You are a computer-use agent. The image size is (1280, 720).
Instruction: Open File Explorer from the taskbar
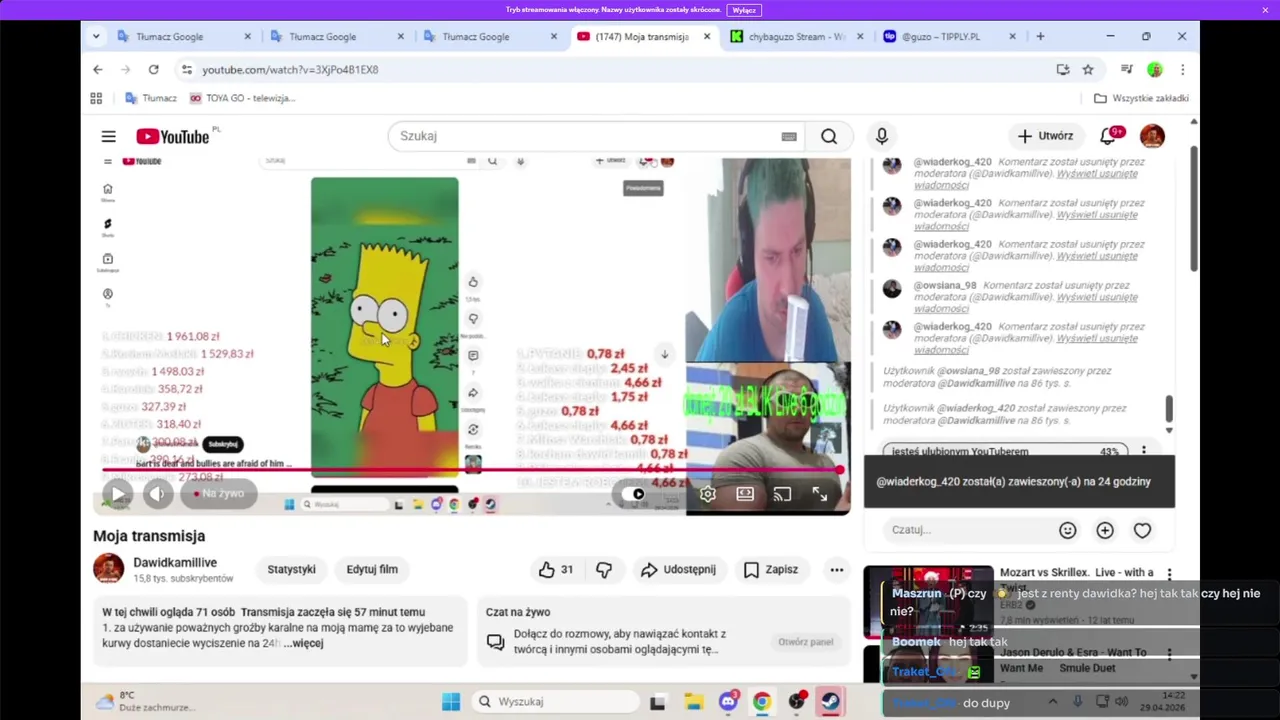(693, 702)
